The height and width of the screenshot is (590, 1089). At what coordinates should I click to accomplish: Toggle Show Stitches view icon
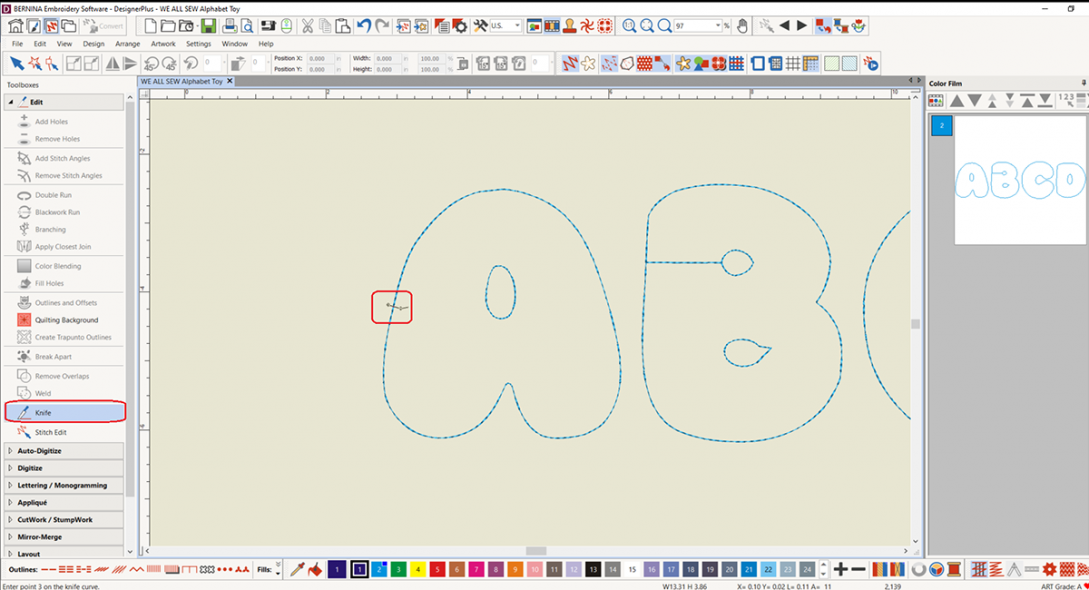(x=569, y=64)
